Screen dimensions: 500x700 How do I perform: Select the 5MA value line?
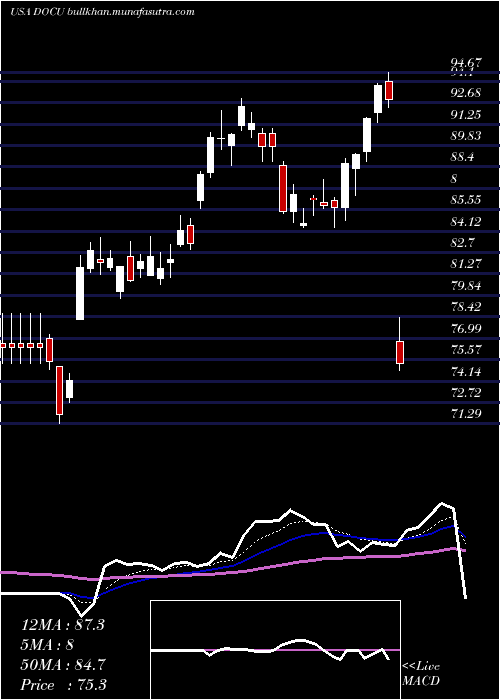click(x=47, y=645)
